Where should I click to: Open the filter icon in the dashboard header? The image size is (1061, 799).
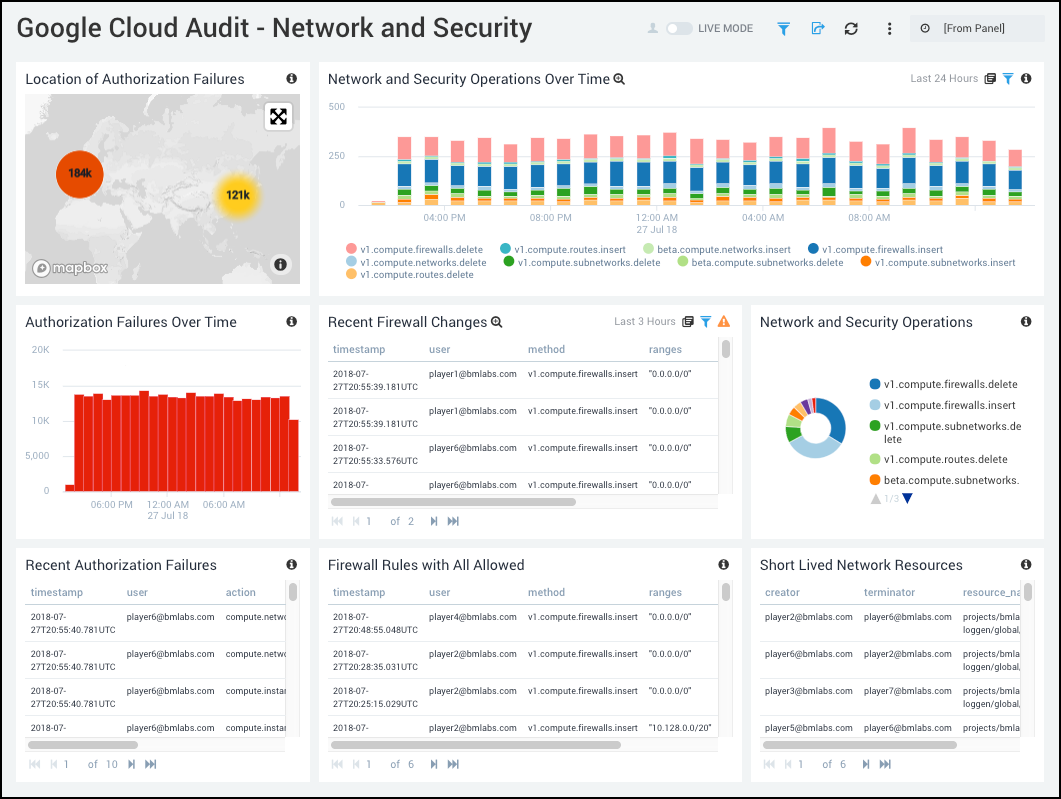click(x=783, y=28)
